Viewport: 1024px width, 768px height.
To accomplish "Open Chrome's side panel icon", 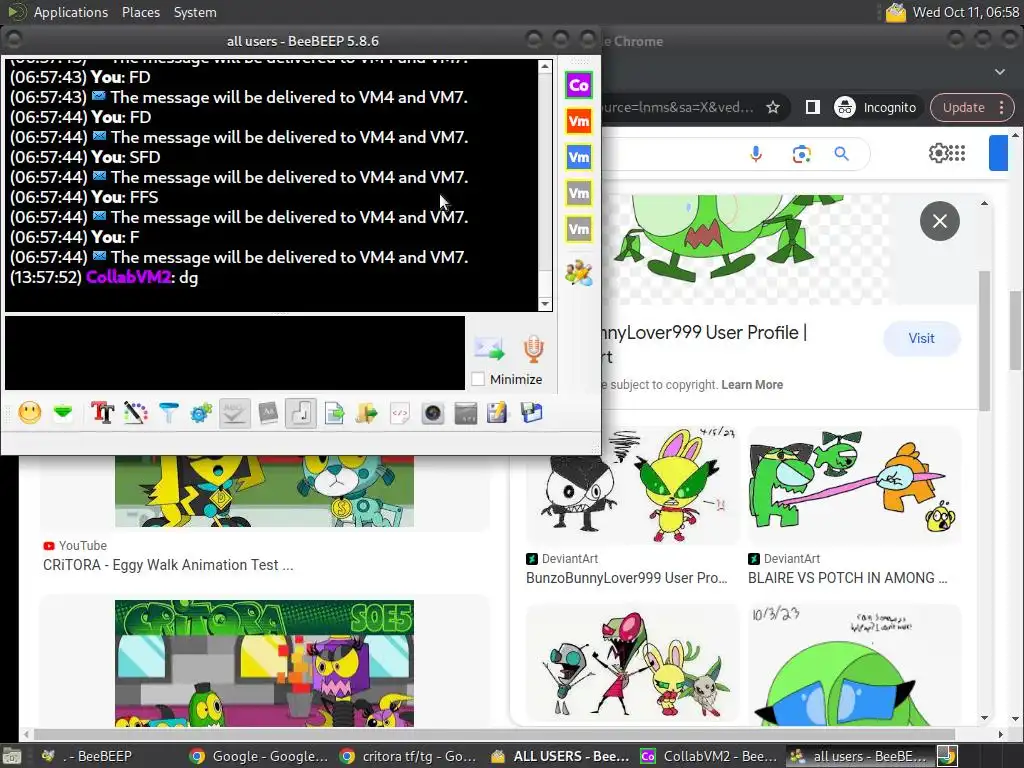I will point(812,107).
